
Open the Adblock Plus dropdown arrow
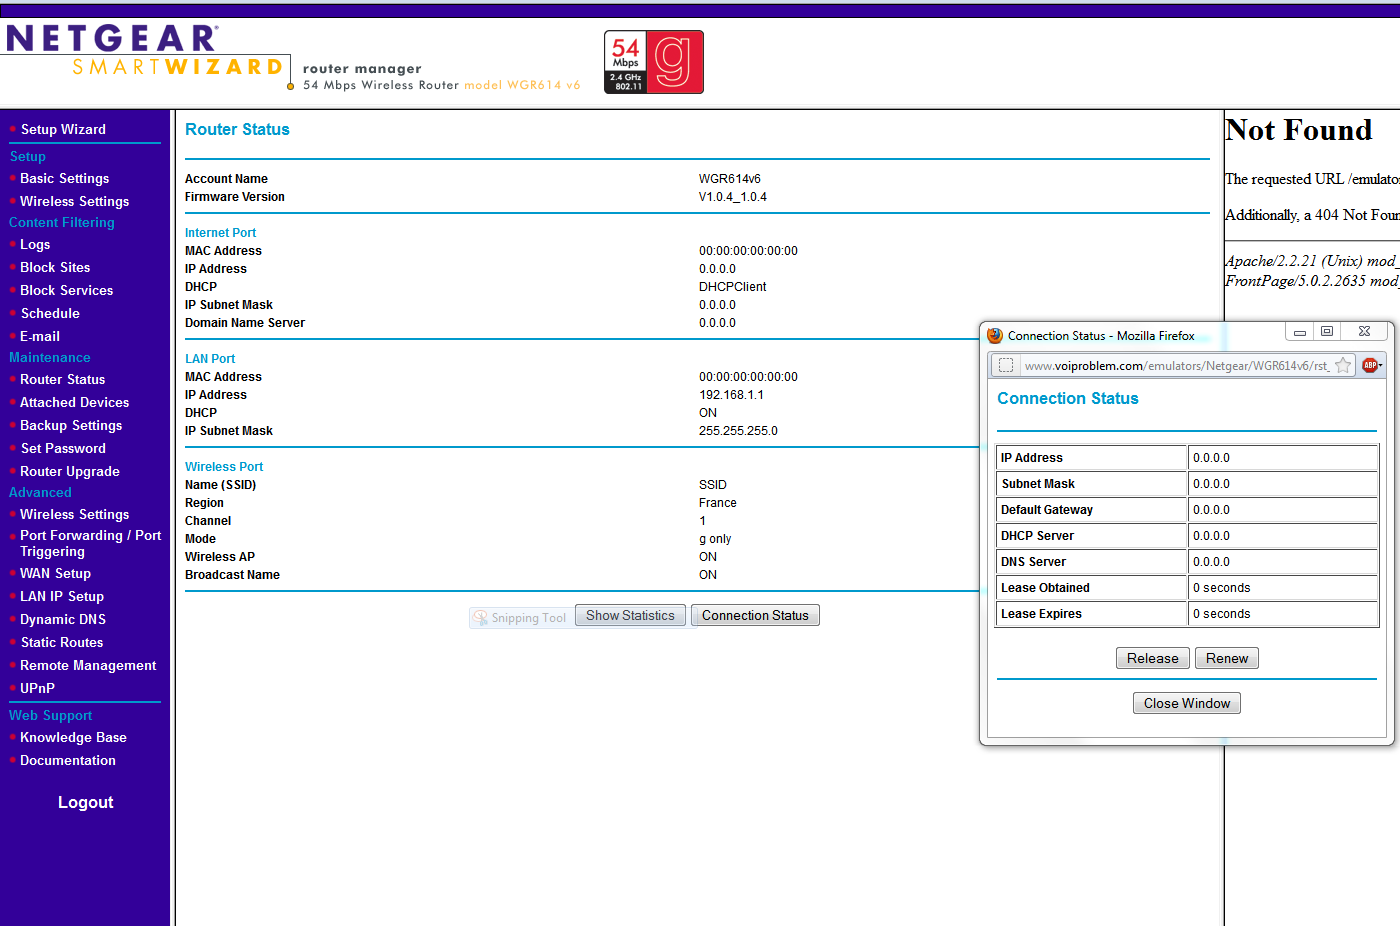click(x=1381, y=366)
